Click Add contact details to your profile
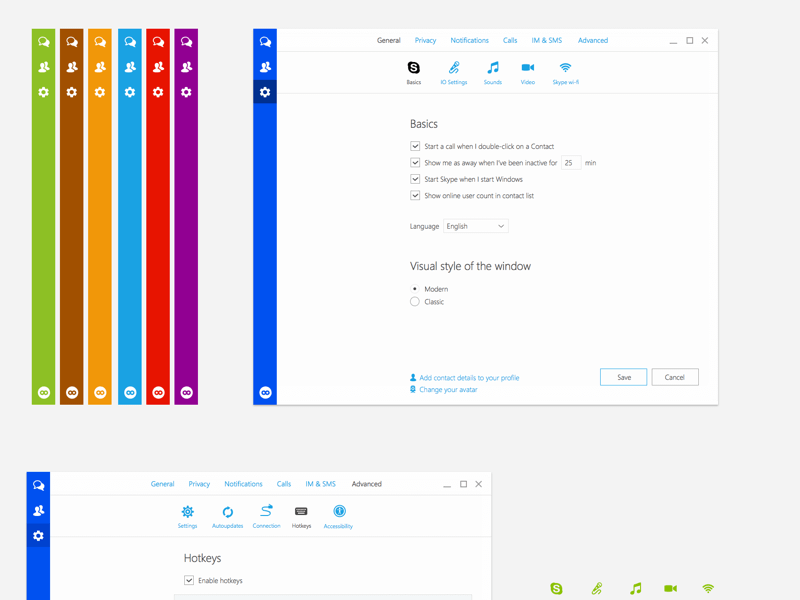 pyautogui.click(x=469, y=378)
